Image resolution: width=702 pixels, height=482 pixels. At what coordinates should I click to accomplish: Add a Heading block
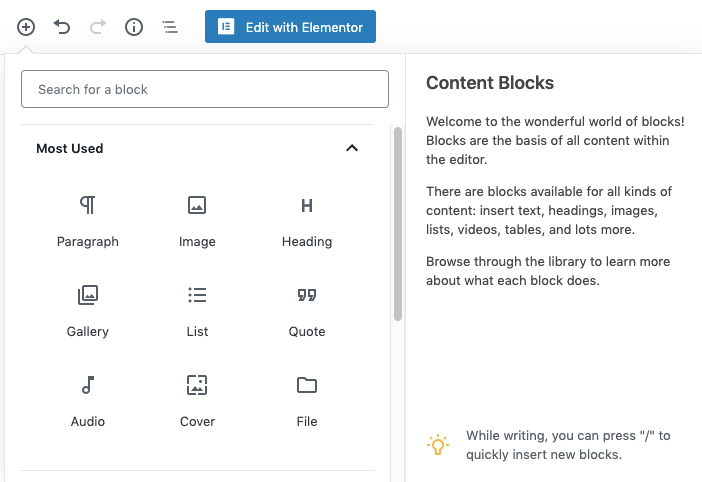tap(307, 222)
